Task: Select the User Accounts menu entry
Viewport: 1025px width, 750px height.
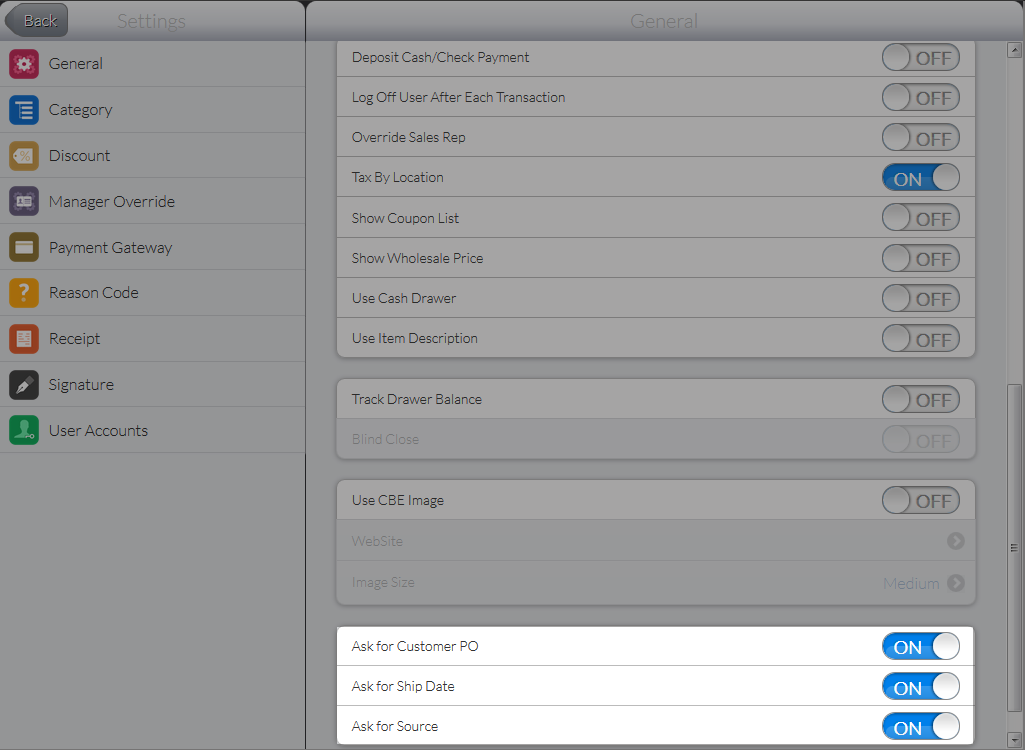Action: 98,431
